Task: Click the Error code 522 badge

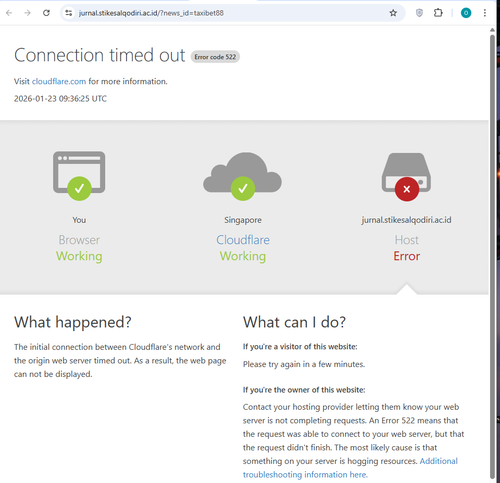Action: point(215,57)
